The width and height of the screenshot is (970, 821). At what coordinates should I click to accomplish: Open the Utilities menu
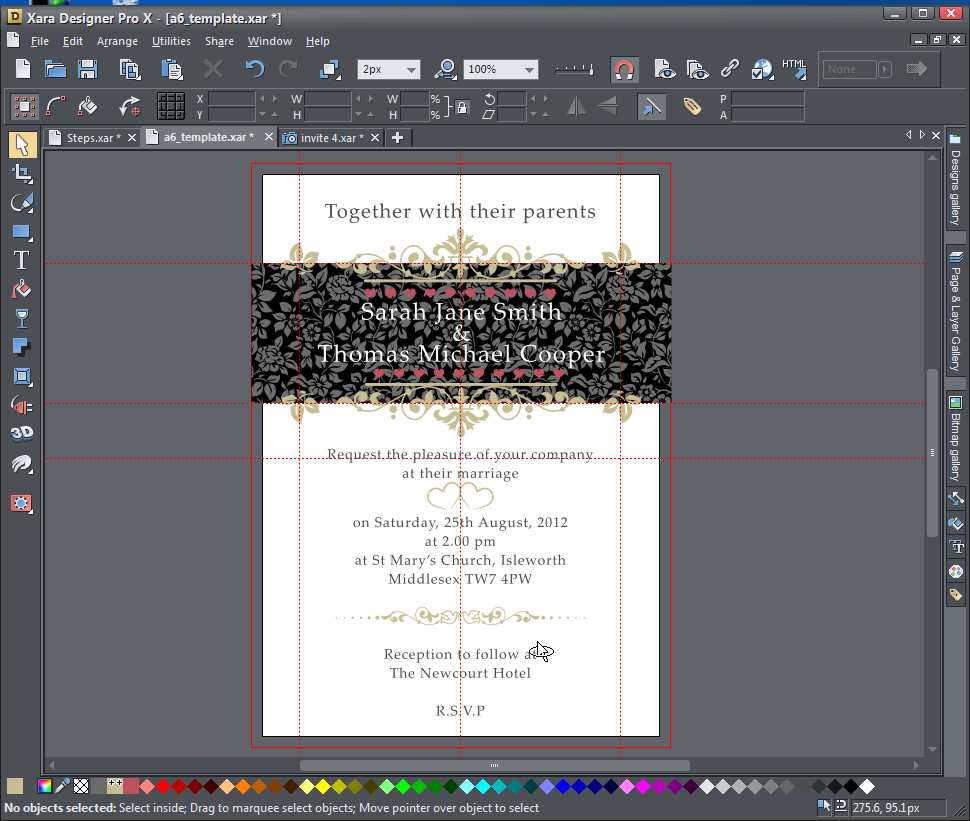[170, 41]
